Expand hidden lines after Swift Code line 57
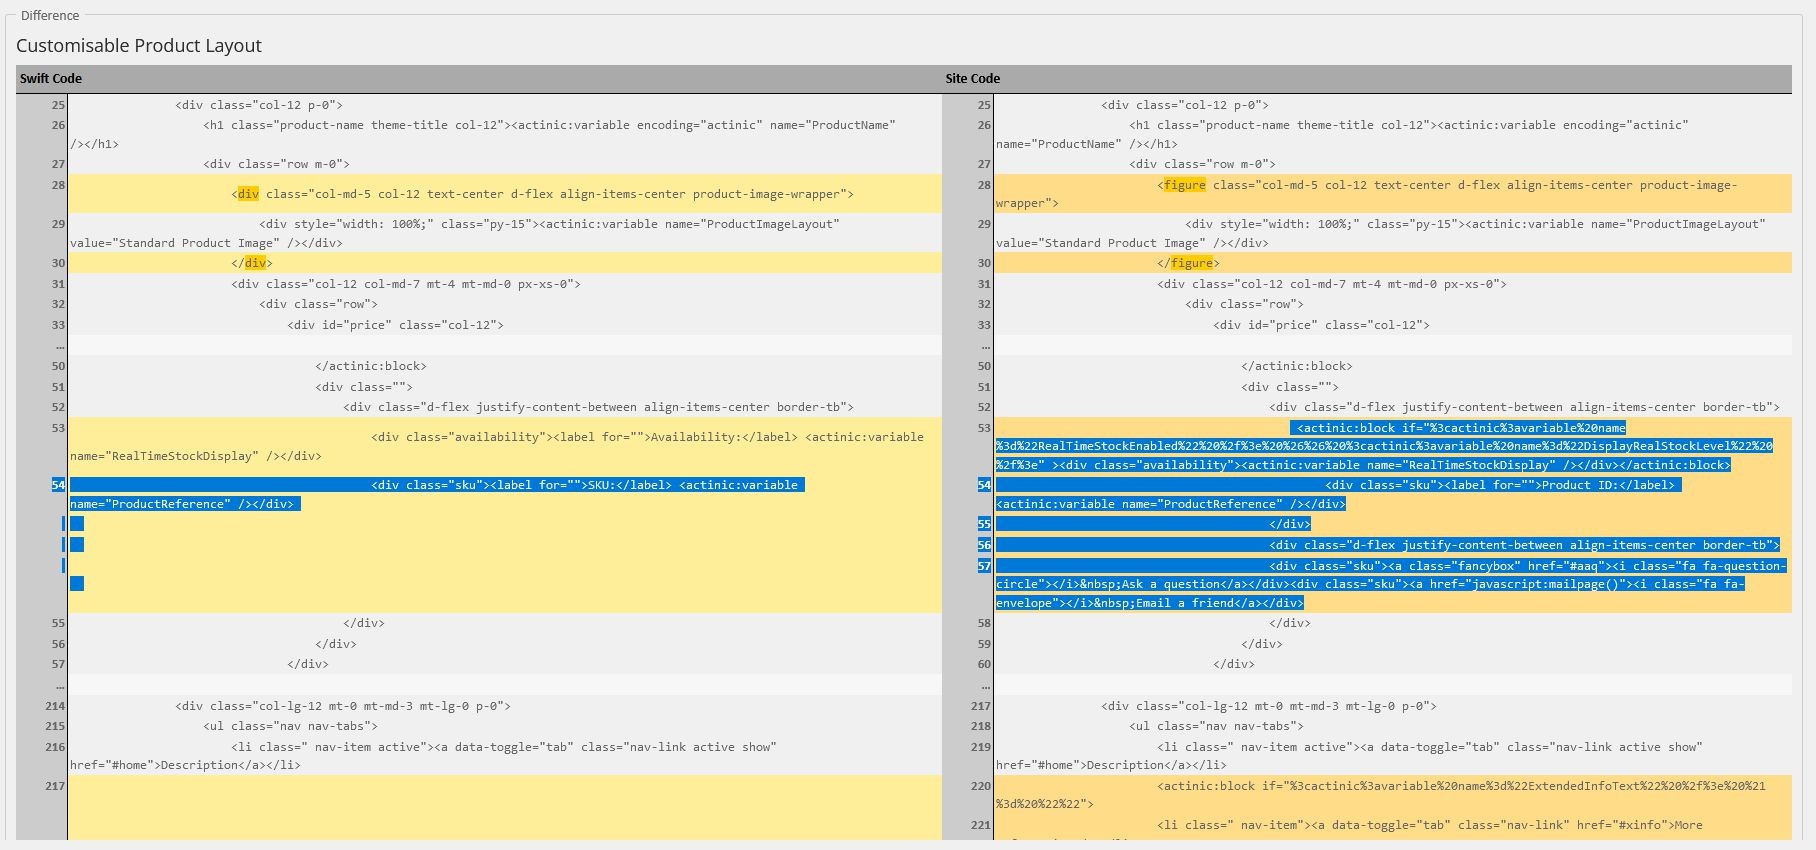Viewport: 1816px width, 850px height. (60, 685)
